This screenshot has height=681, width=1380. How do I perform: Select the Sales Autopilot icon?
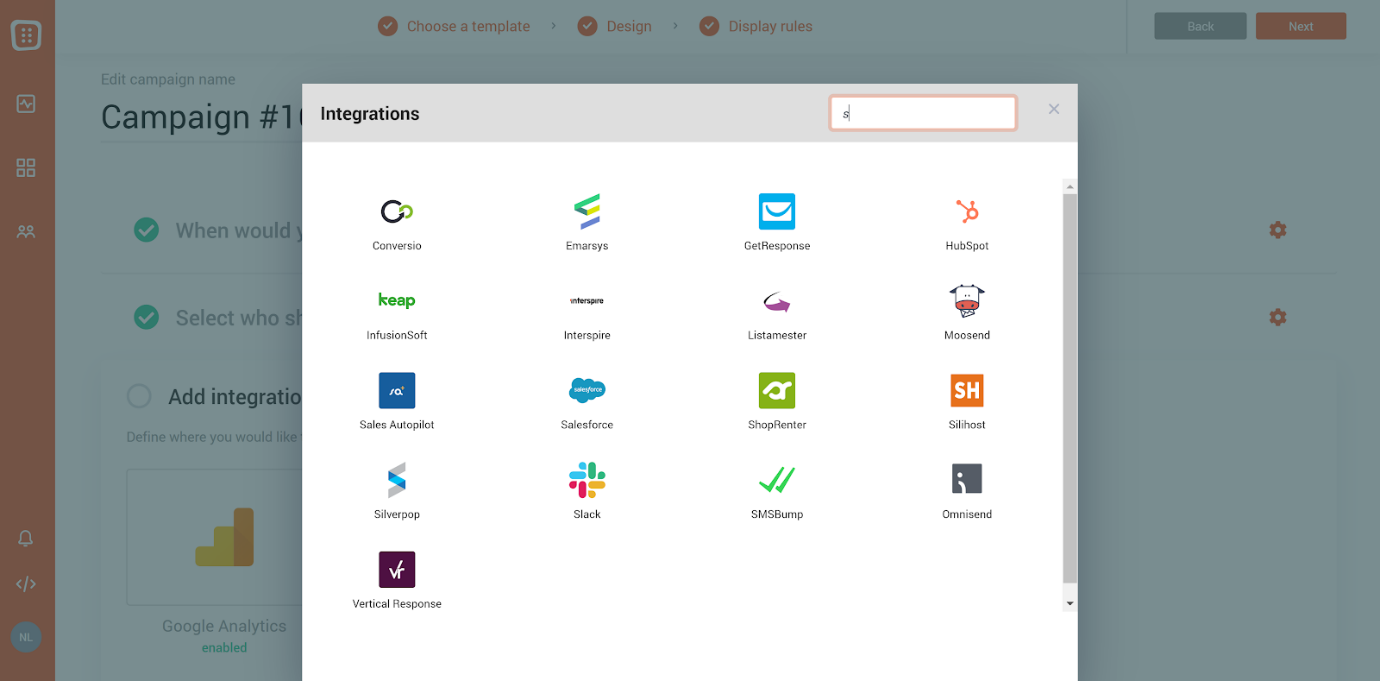[x=397, y=390]
